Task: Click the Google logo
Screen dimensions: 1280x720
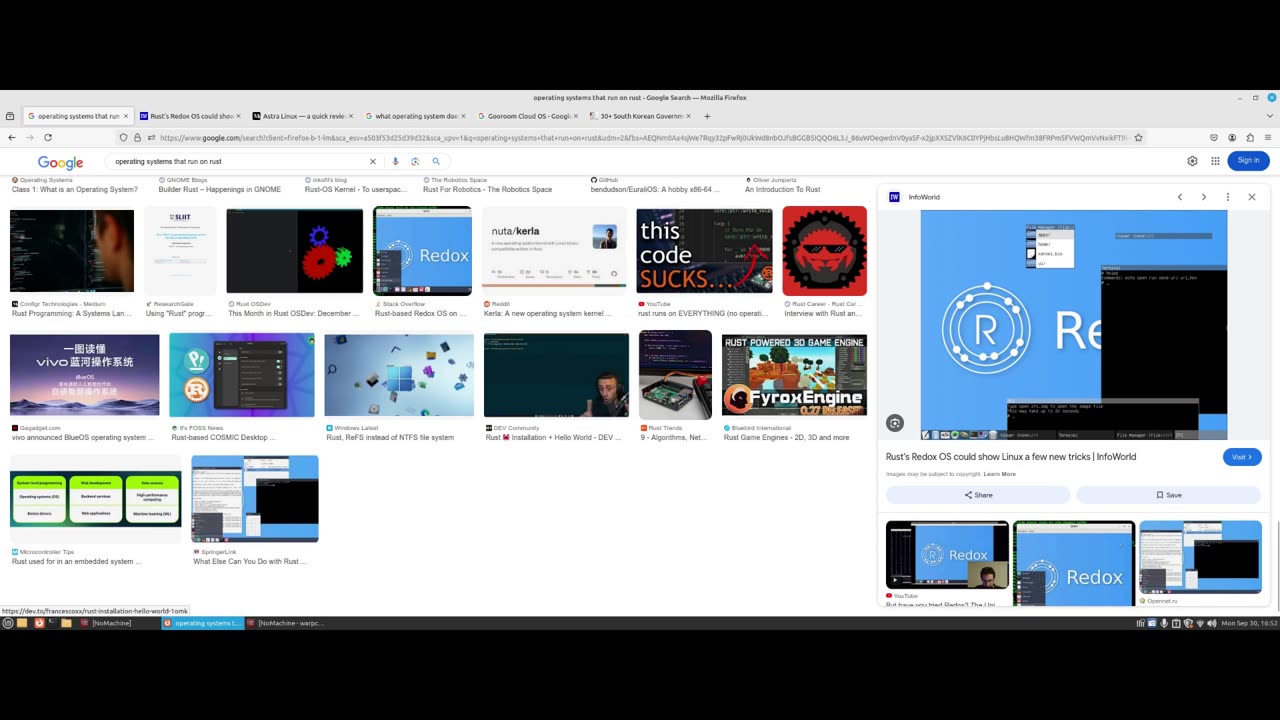Action: 60,162
